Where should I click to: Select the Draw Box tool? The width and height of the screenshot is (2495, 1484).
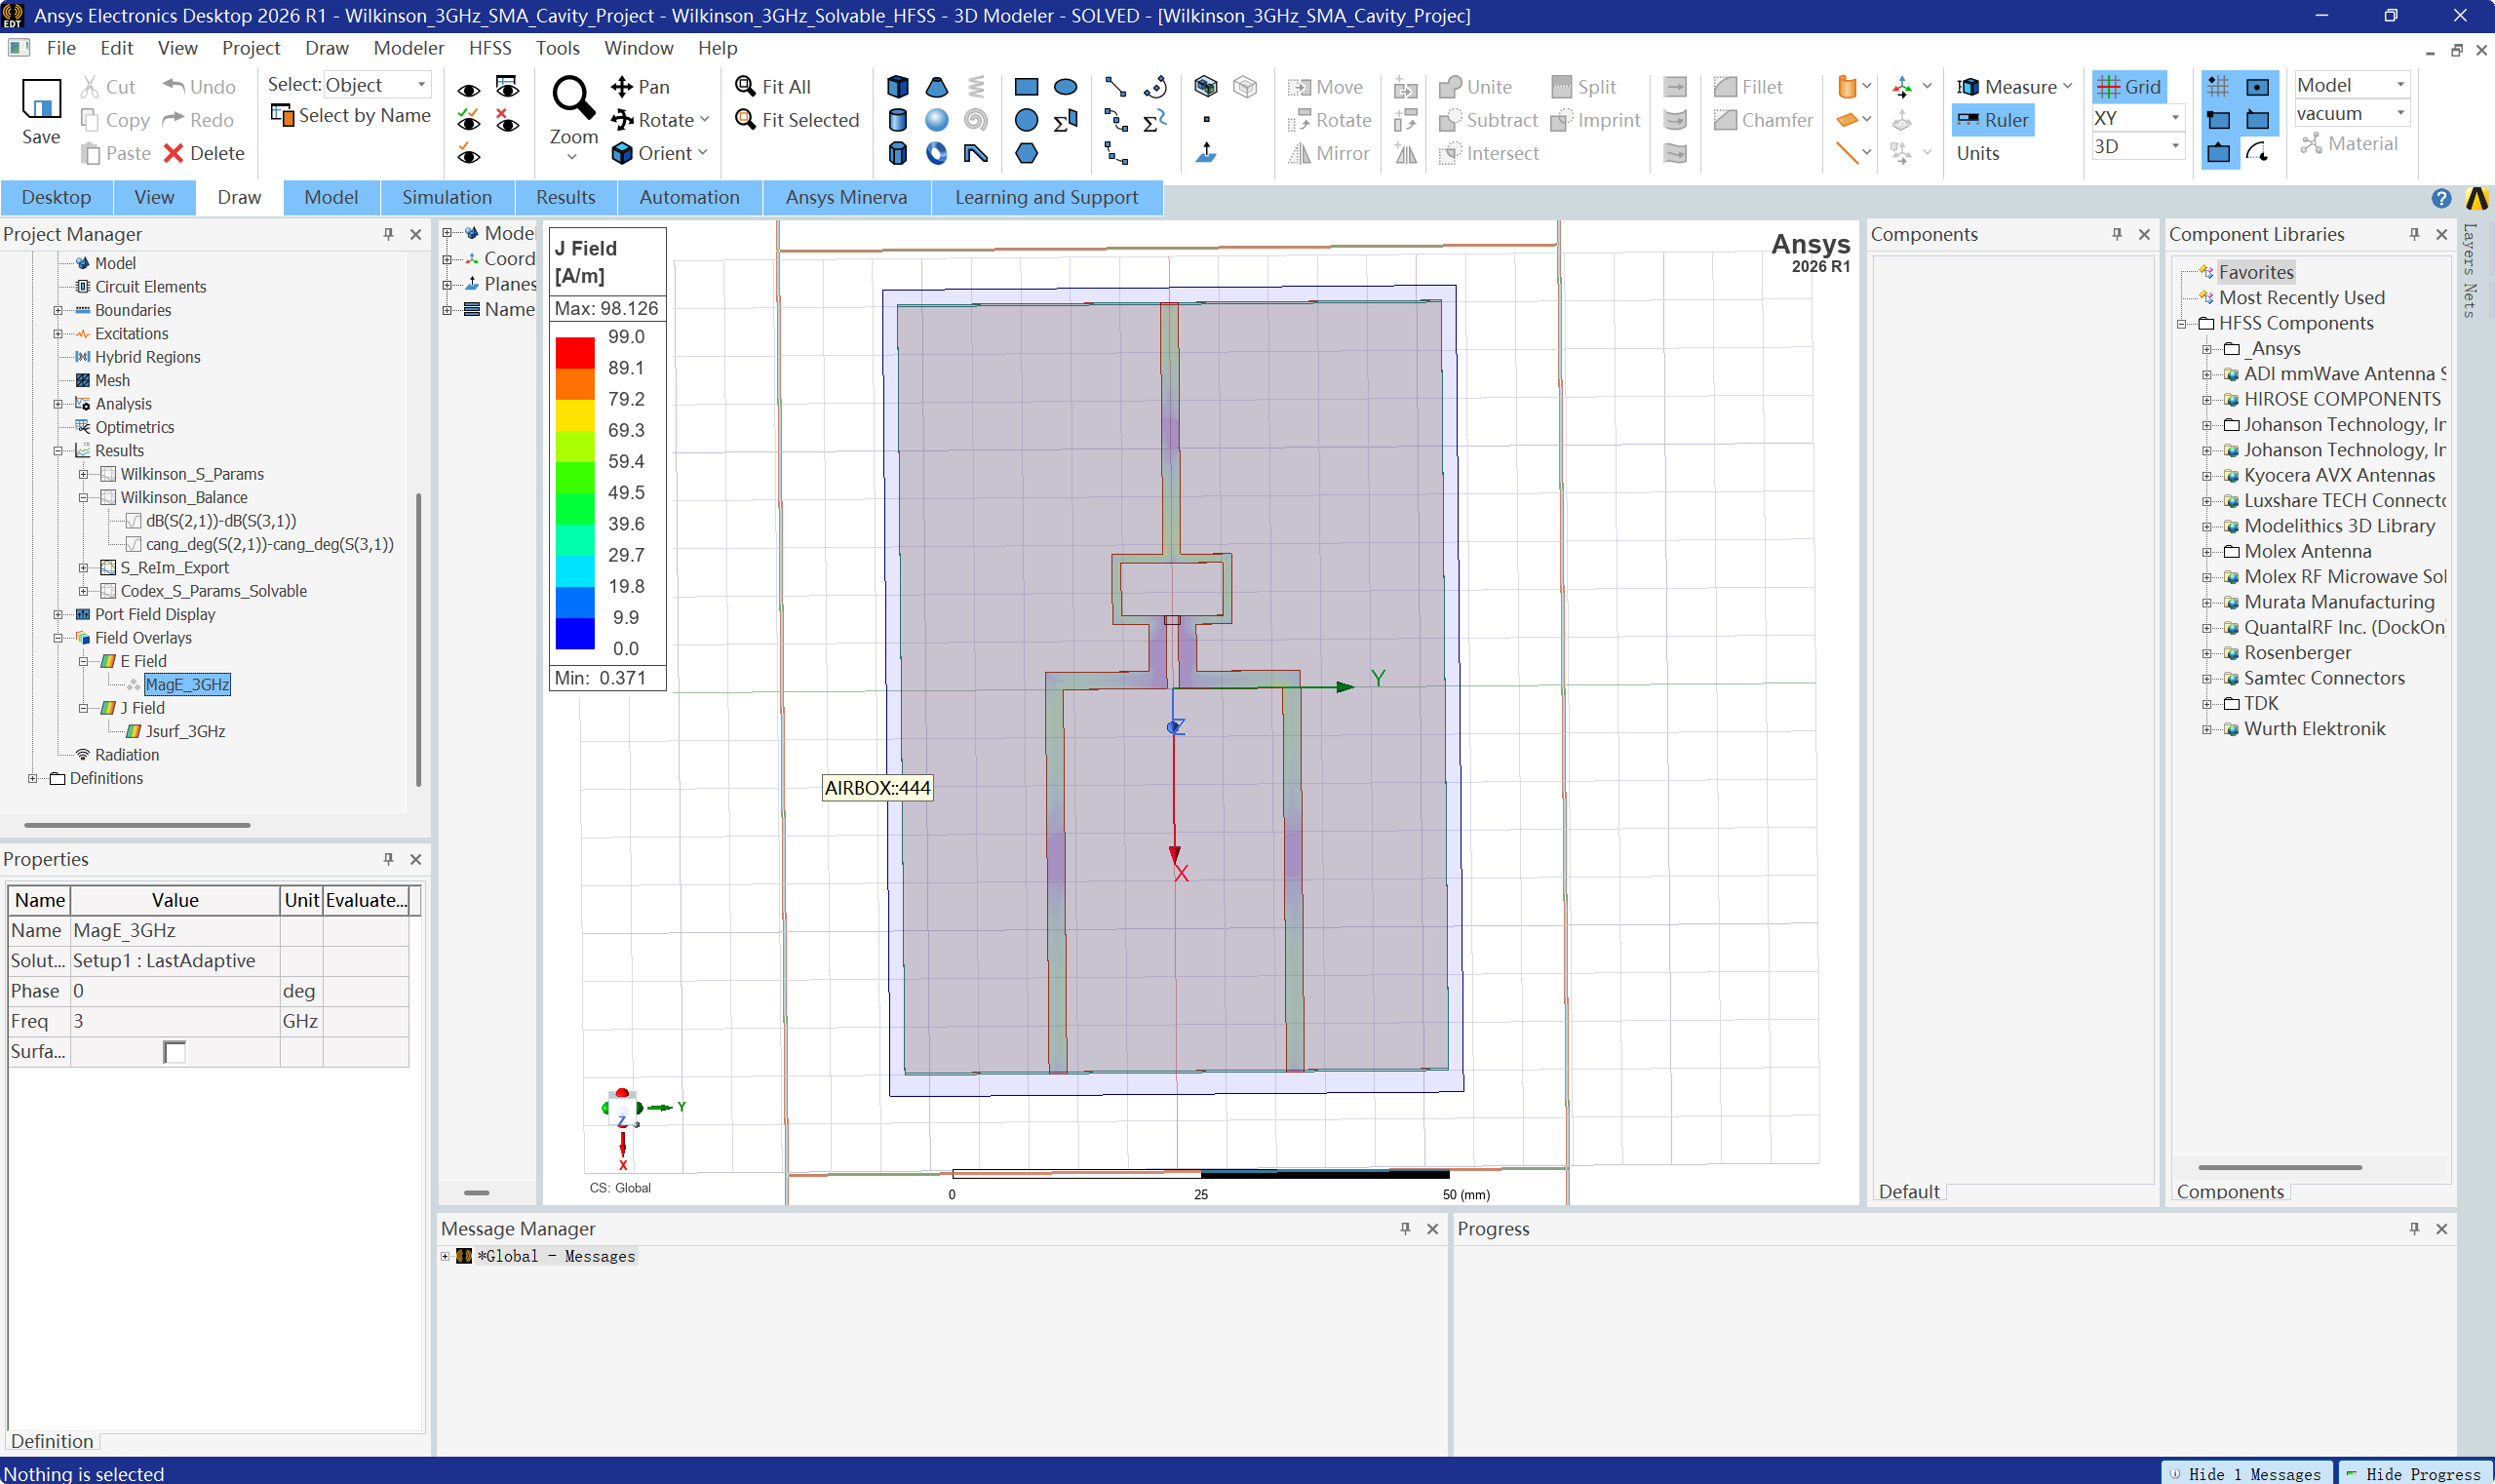click(897, 87)
